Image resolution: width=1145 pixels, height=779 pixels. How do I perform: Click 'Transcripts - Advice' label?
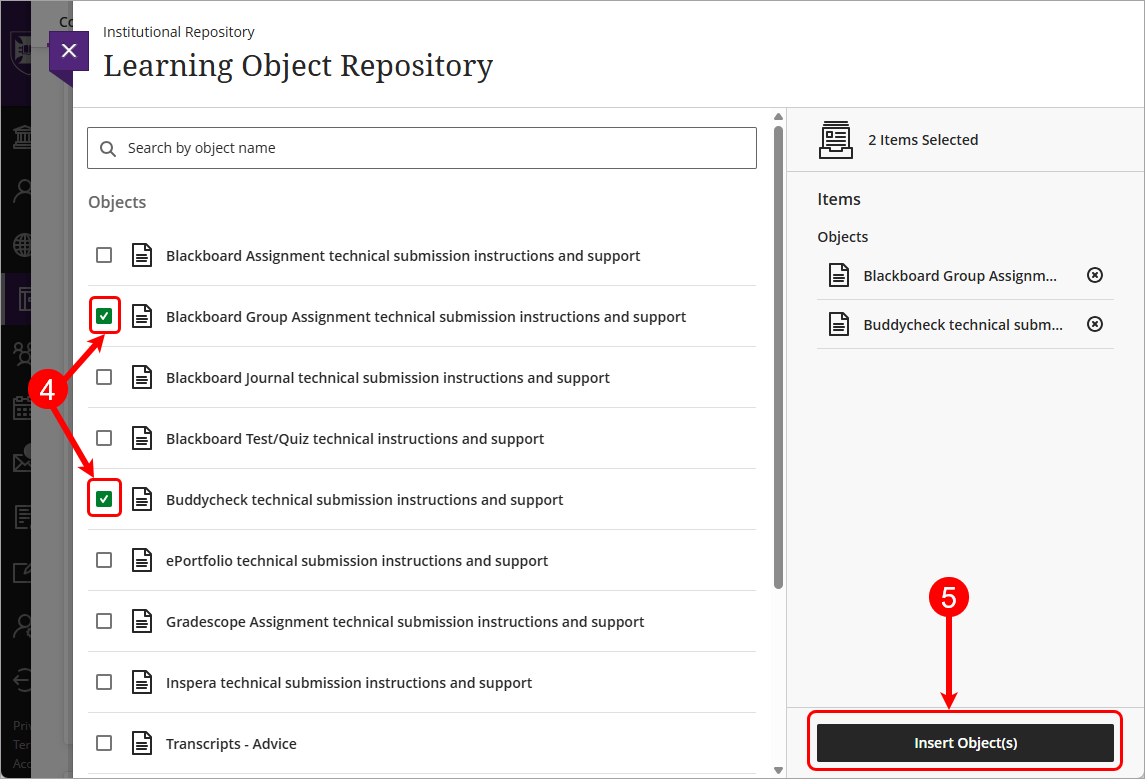tap(231, 744)
